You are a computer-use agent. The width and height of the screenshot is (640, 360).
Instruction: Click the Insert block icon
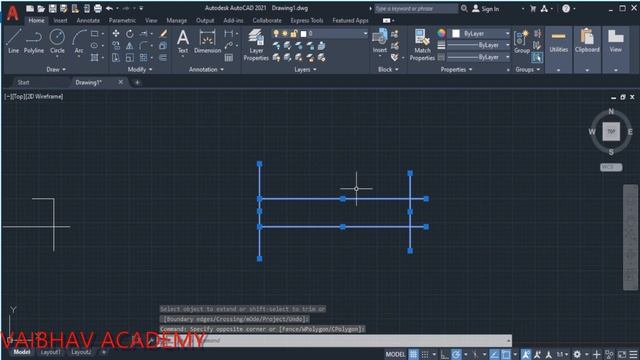pyautogui.click(x=380, y=41)
